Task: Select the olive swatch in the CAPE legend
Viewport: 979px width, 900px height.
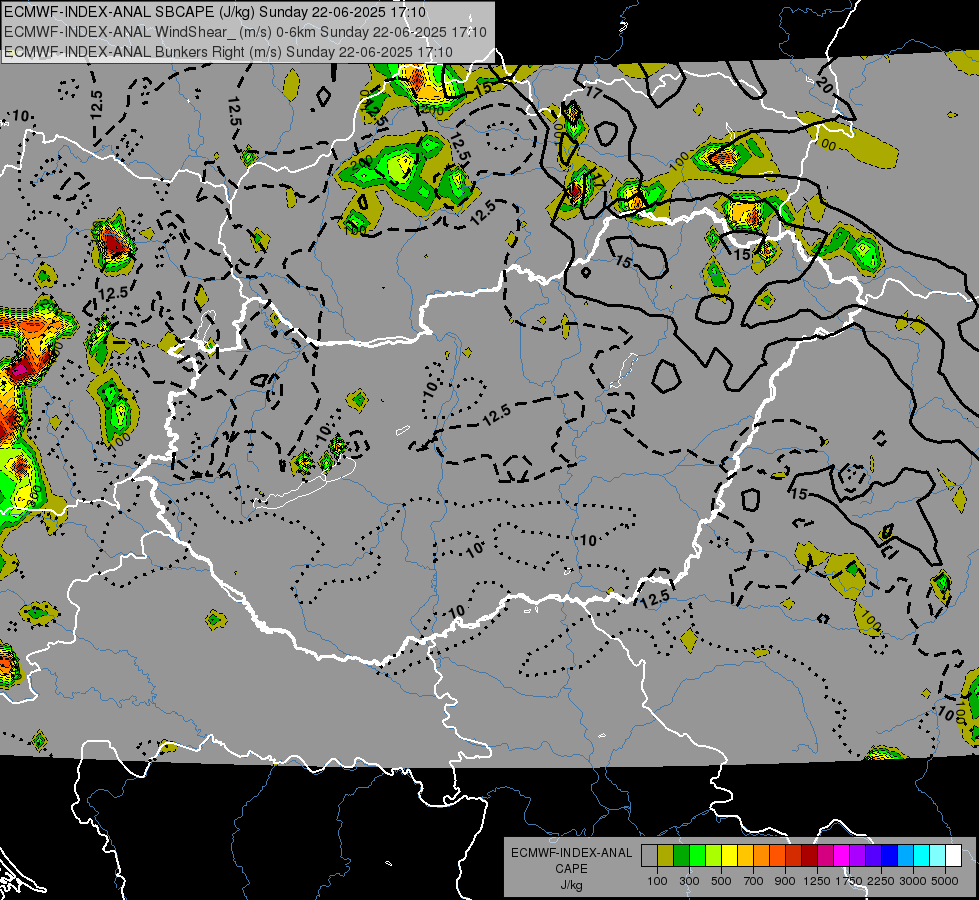Action: [x=666, y=855]
